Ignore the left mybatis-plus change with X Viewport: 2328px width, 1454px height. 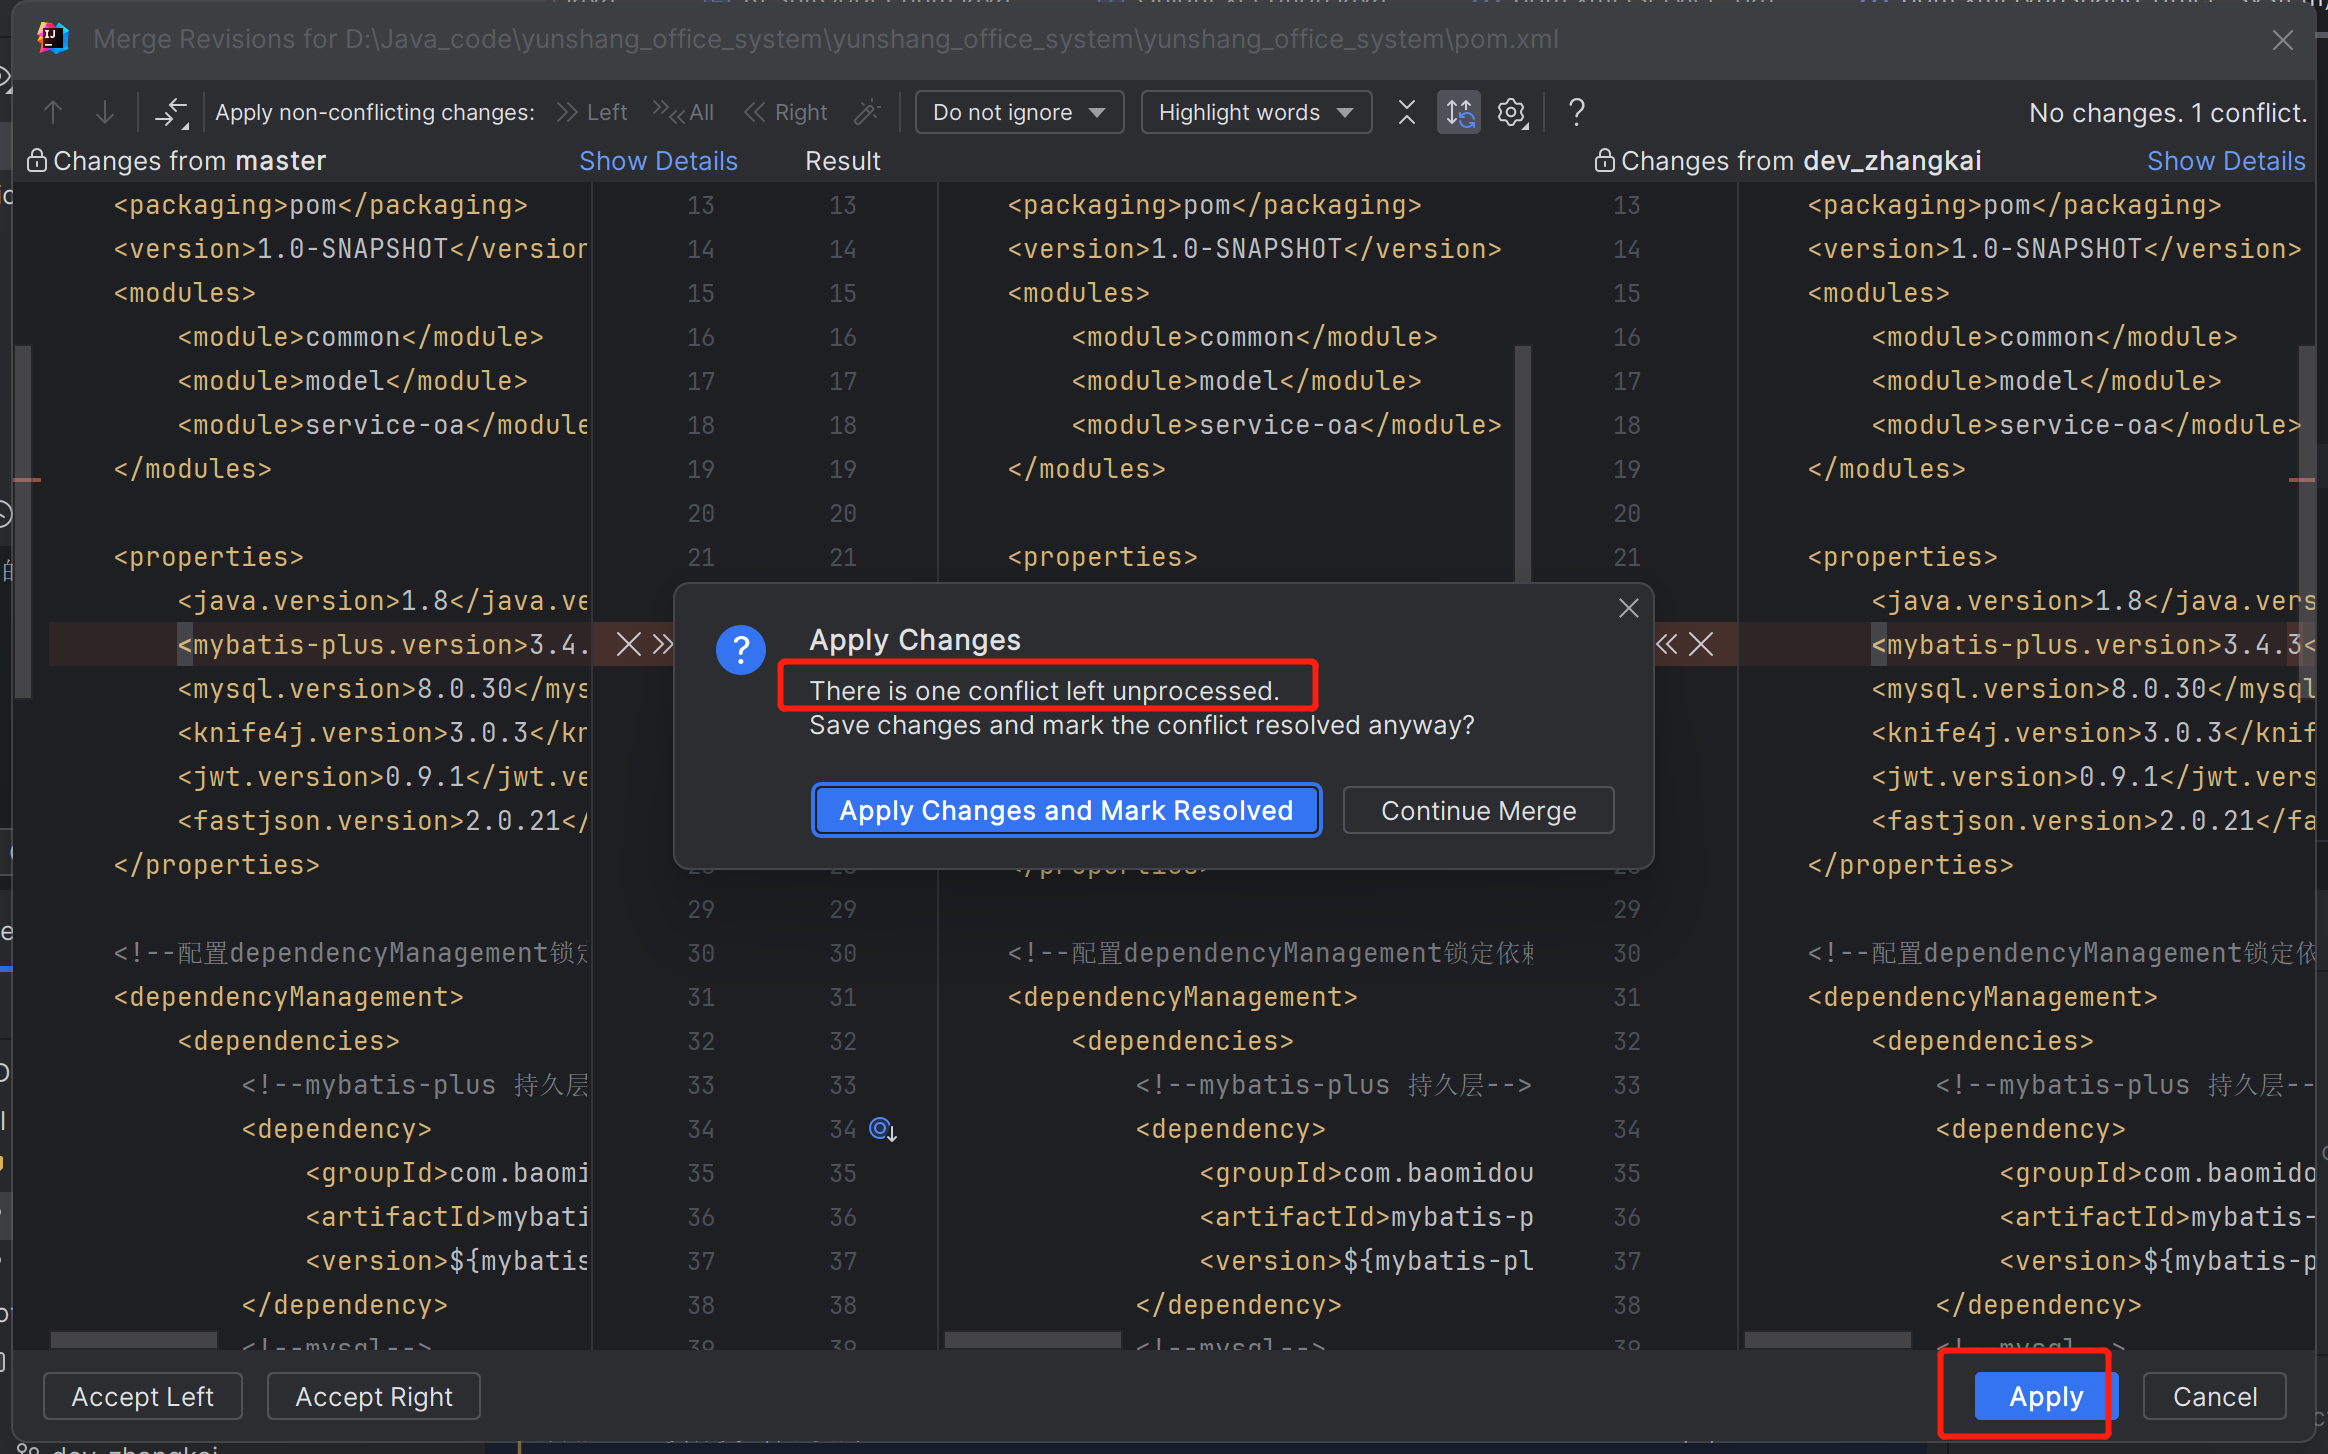pyautogui.click(x=628, y=644)
